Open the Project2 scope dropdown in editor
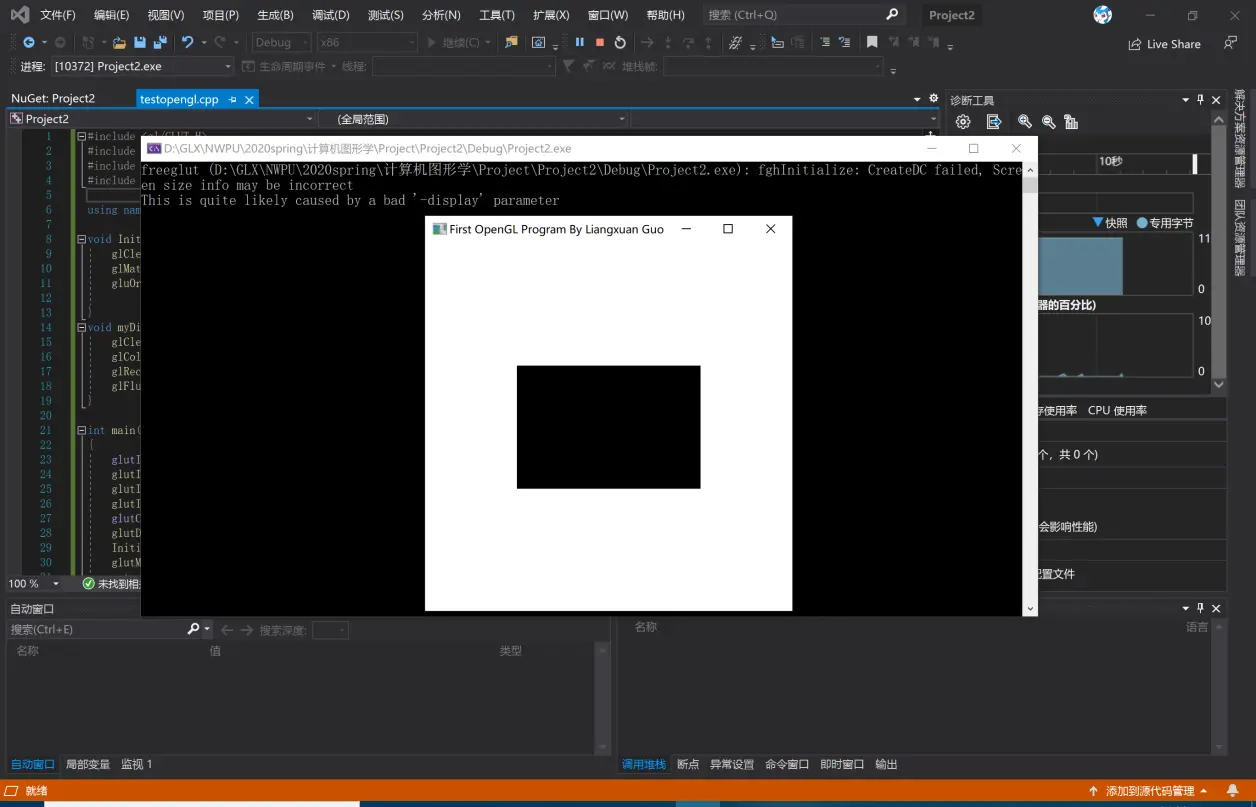 point(161,119)
